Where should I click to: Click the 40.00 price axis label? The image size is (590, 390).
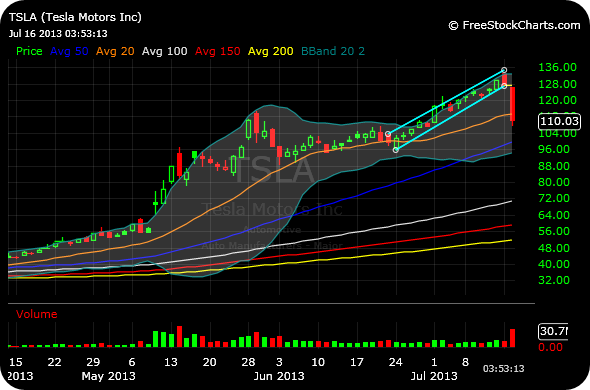tap(554, 264)
